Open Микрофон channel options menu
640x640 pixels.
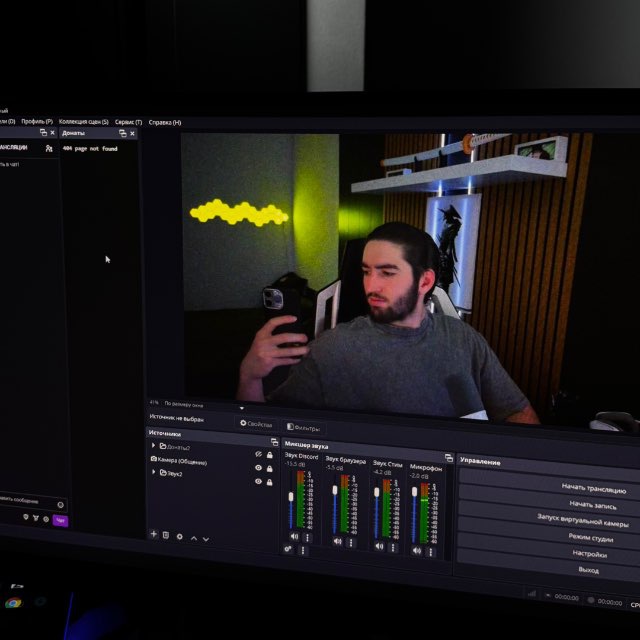click(x=430, y=552)
